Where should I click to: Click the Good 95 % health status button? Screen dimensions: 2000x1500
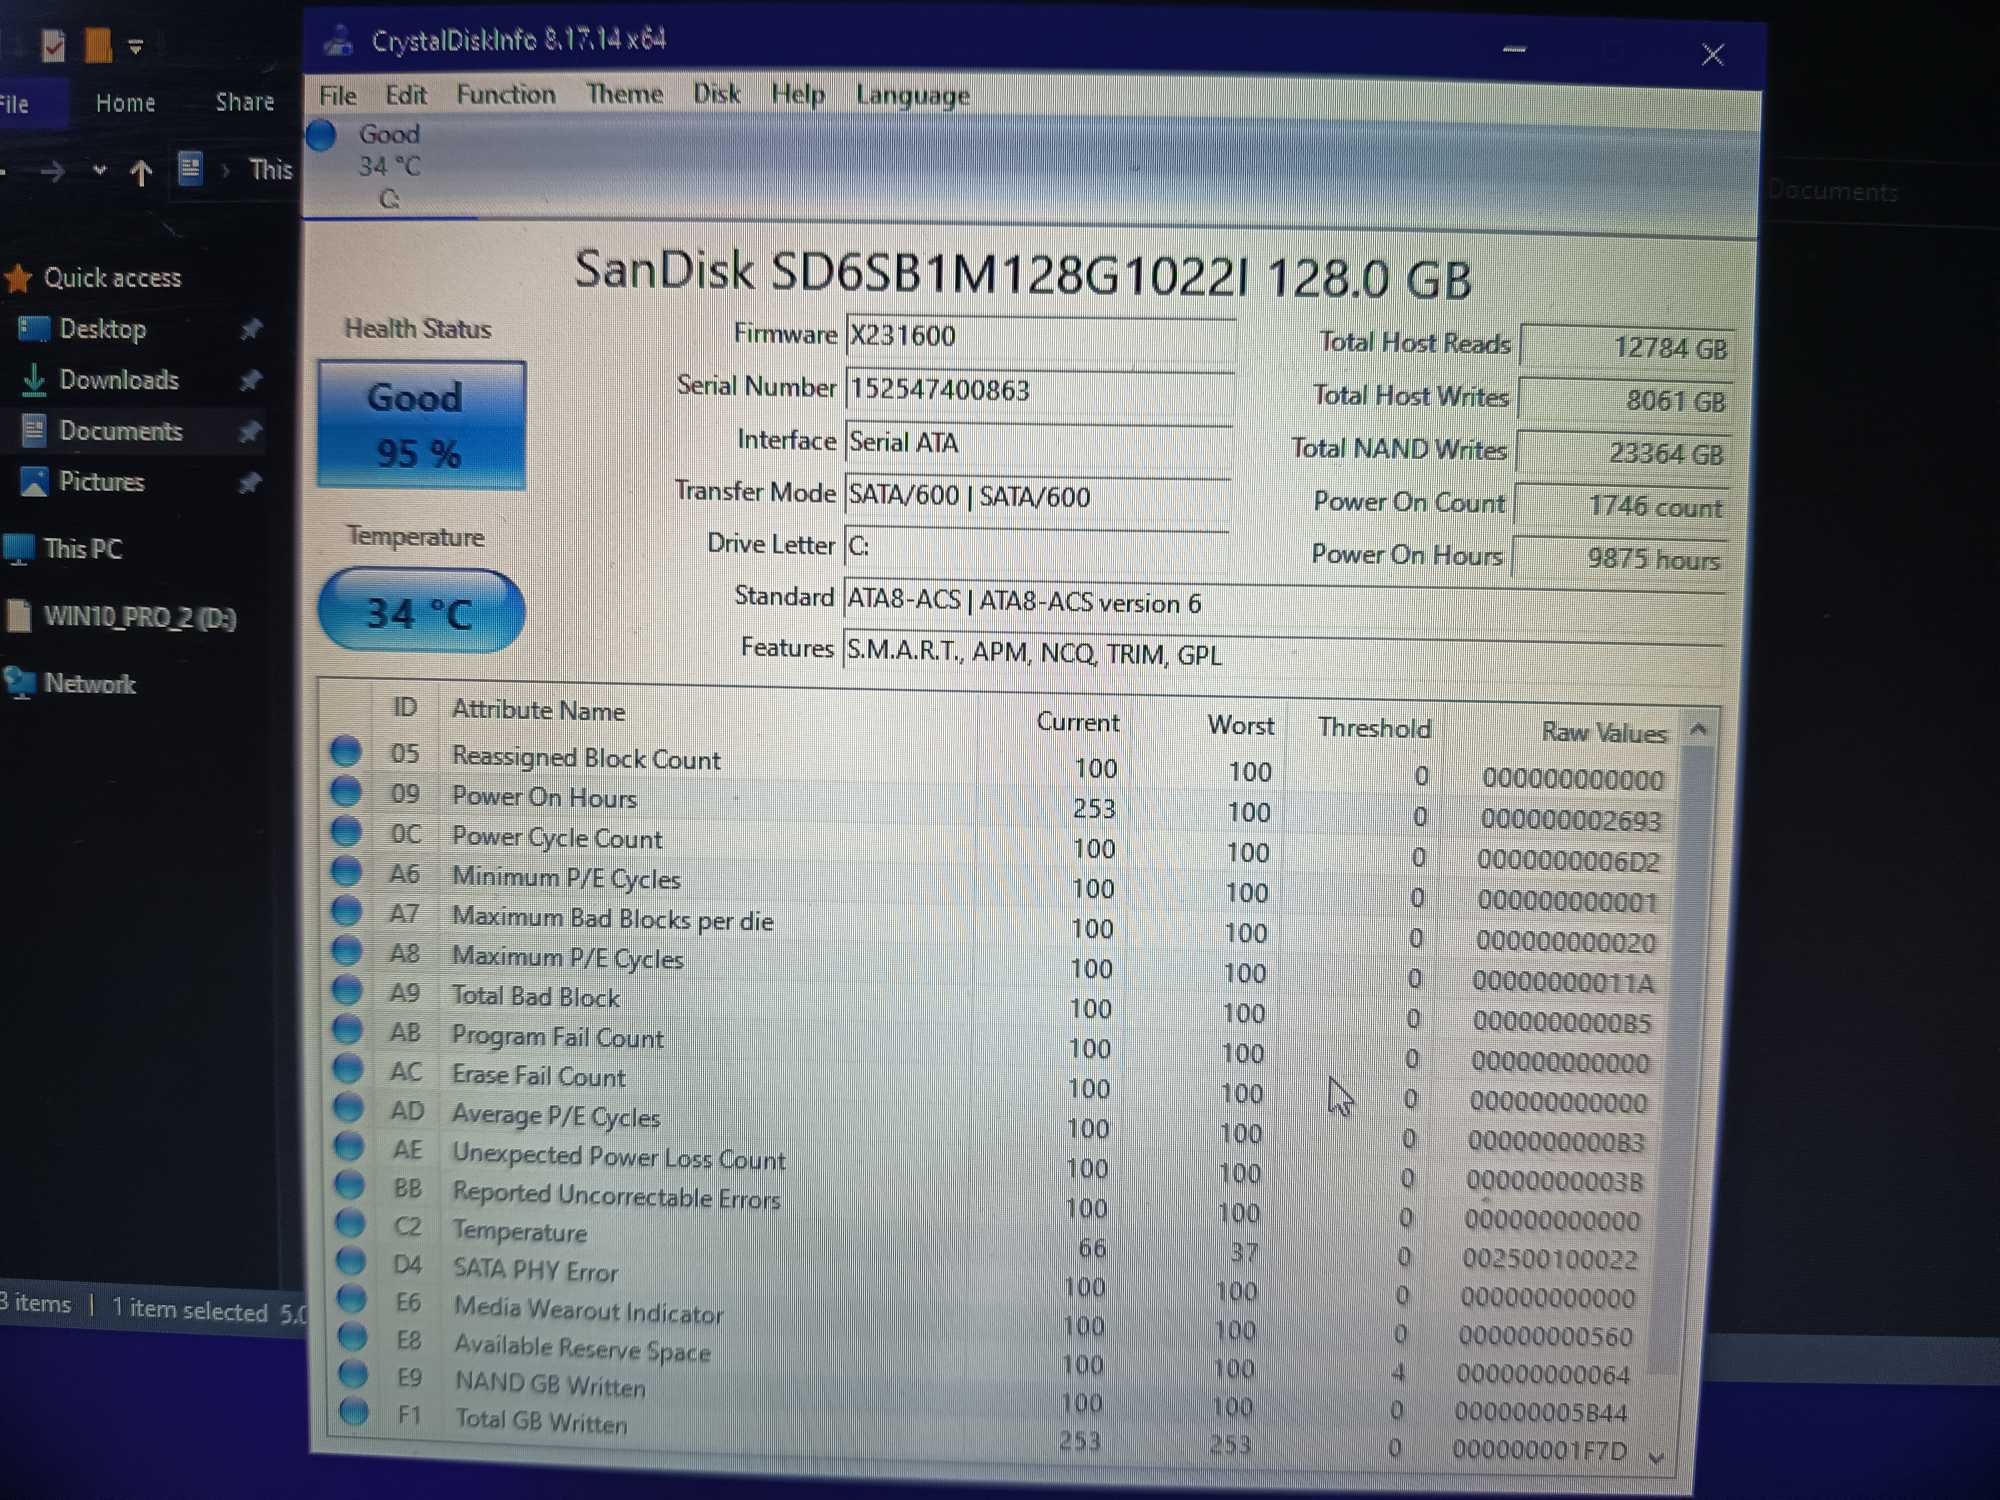tap(421, 425)
